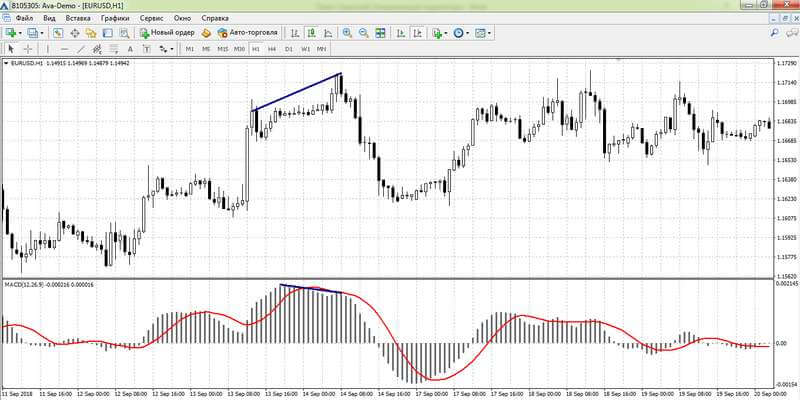This screenshot has width=800, height=400.
Task: Select the horizontal line tool
Action: 64,48
